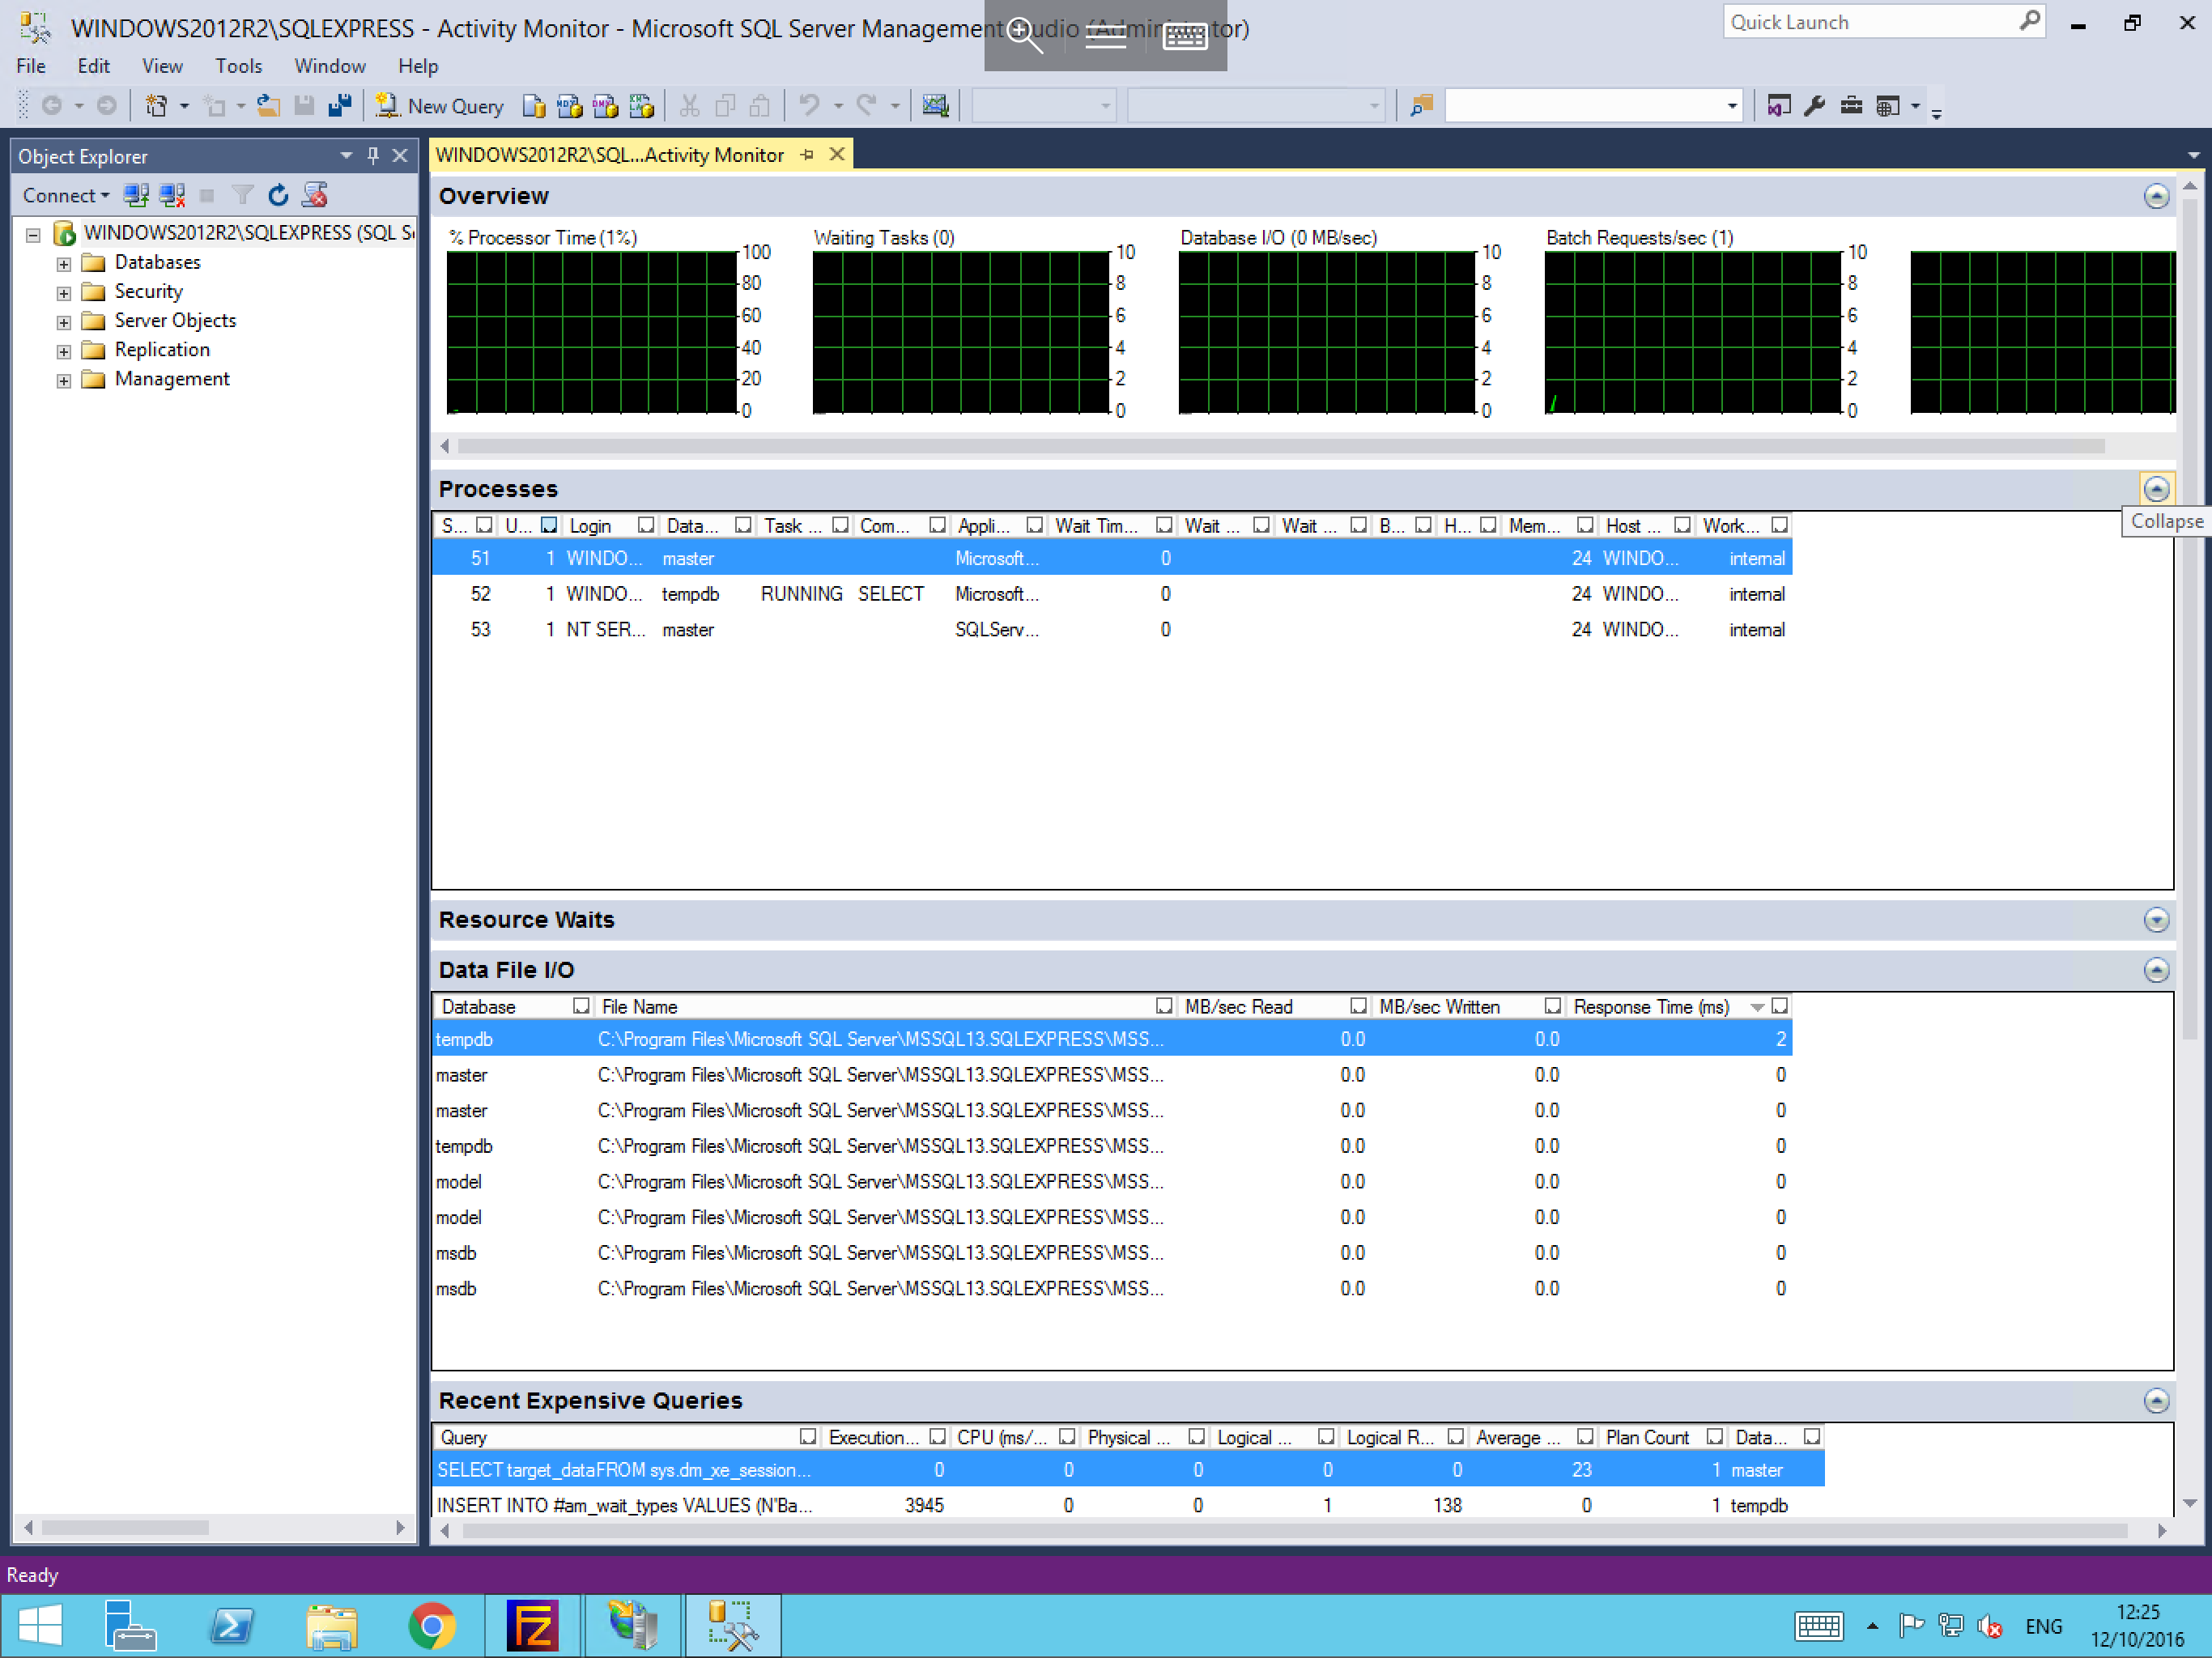Click the MB/sec Read column header
The image size is (2212, 1658).
(x=1238, y=1006)
